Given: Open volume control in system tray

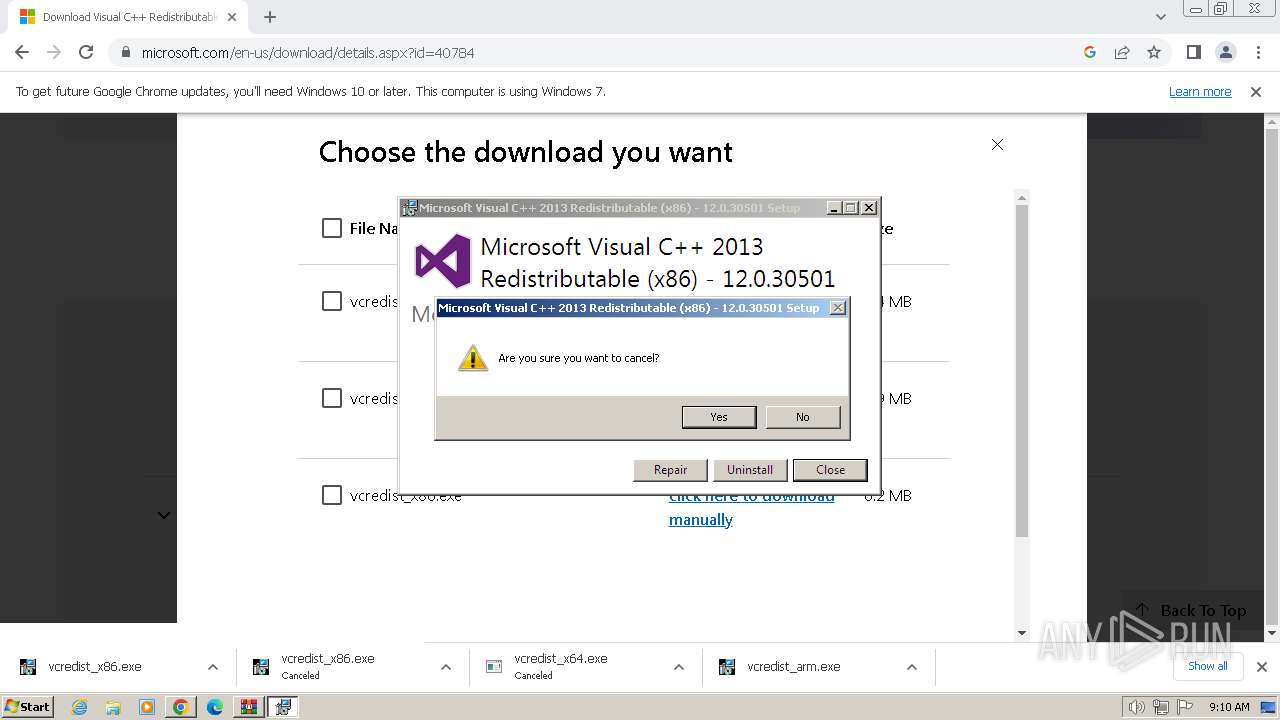Looking at the screenshot, I should [1136, 707].
